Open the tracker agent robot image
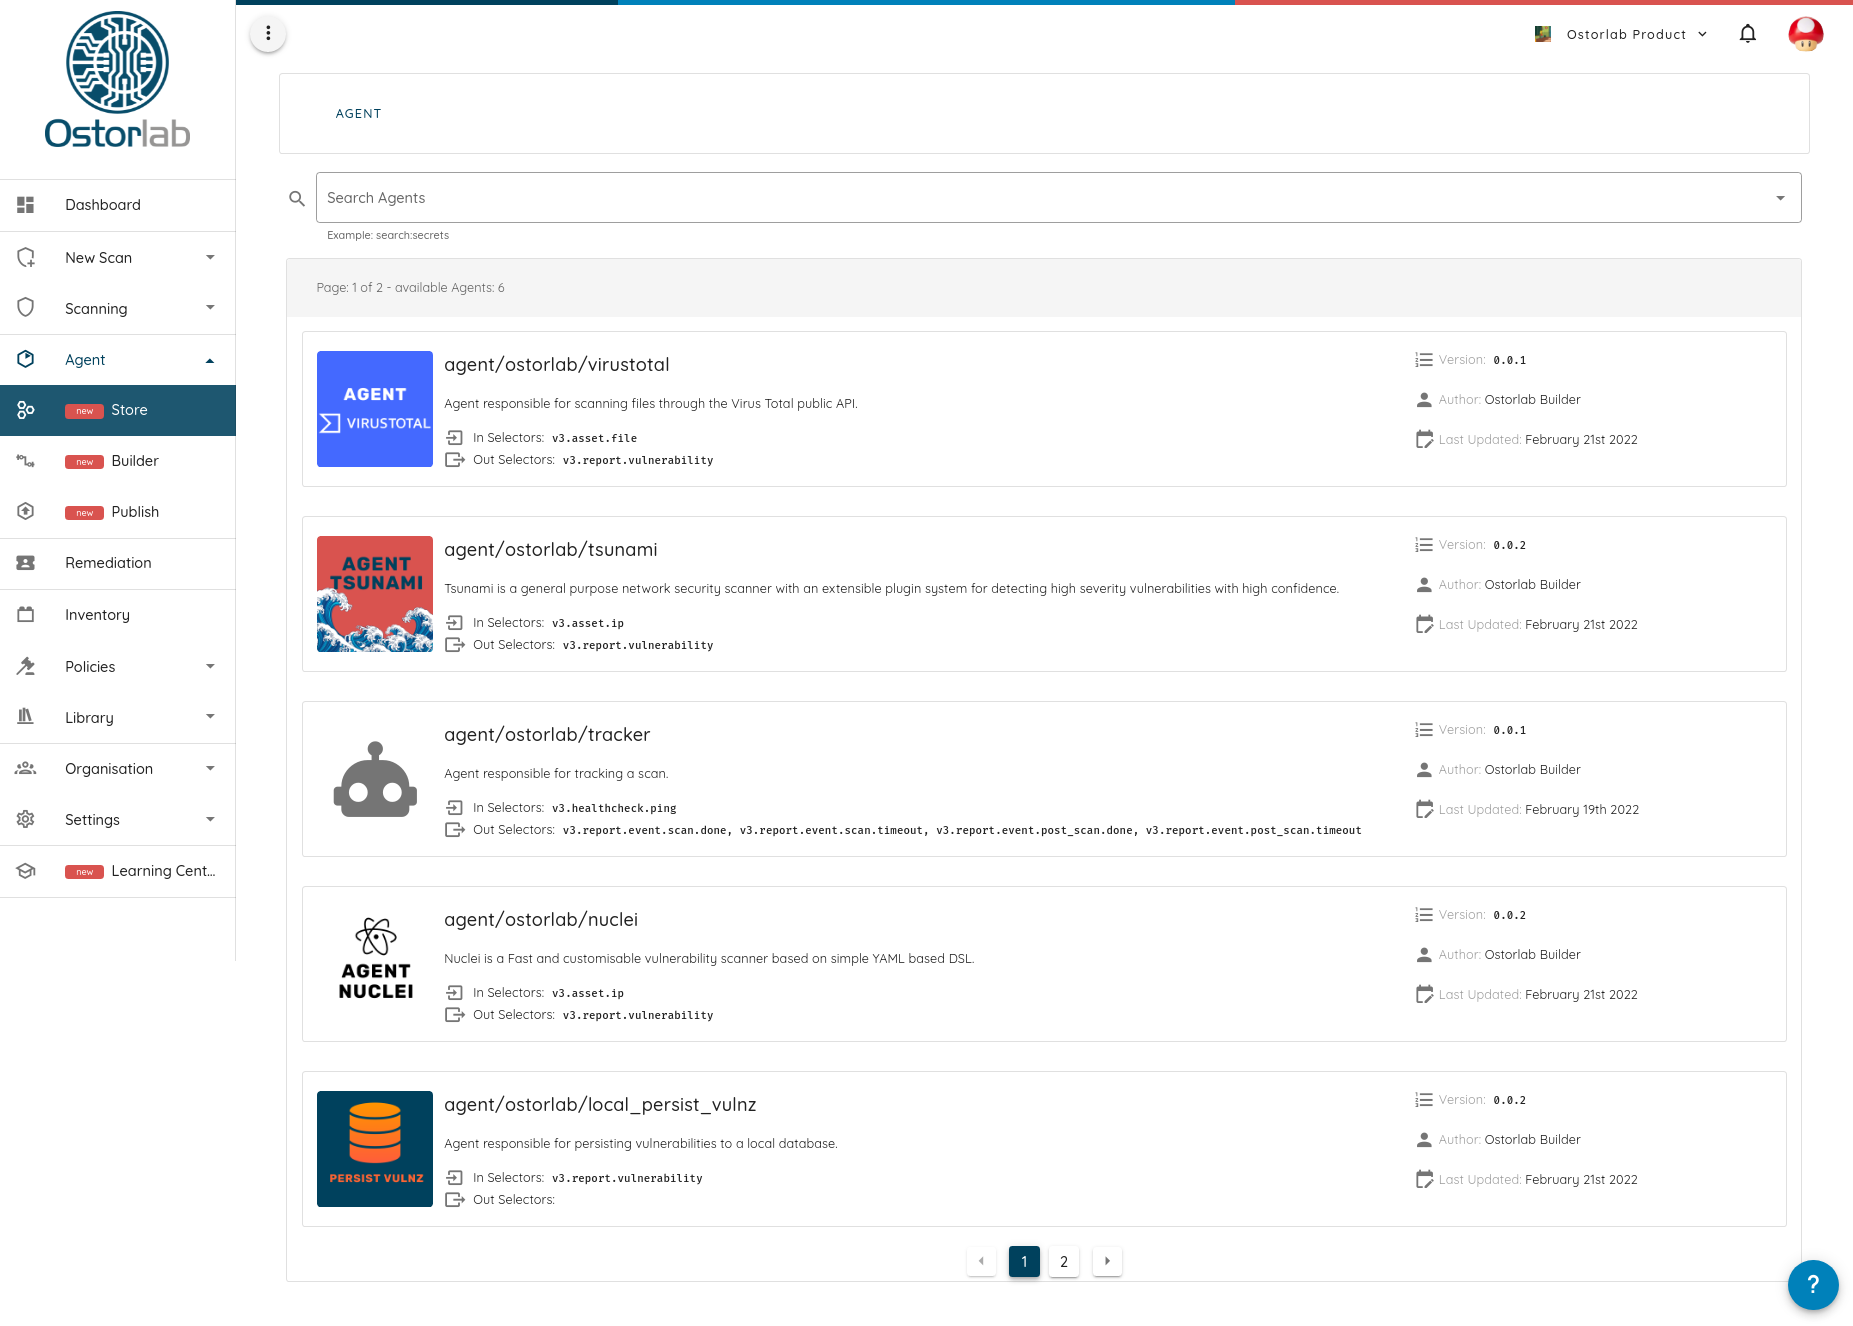This screenshot has height=1326, width=1853. point(375,779)
